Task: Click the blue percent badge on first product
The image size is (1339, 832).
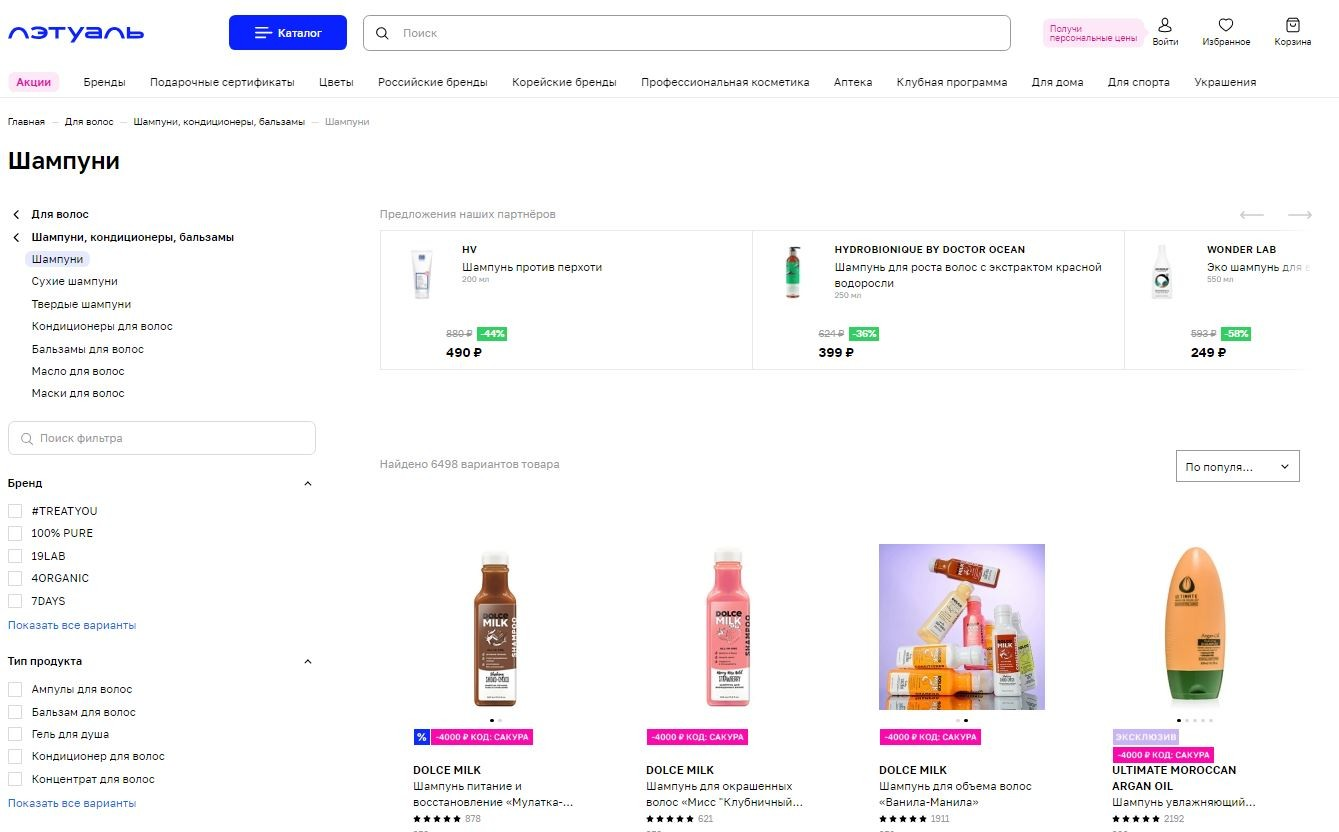Action: click(x=421, y=737)
